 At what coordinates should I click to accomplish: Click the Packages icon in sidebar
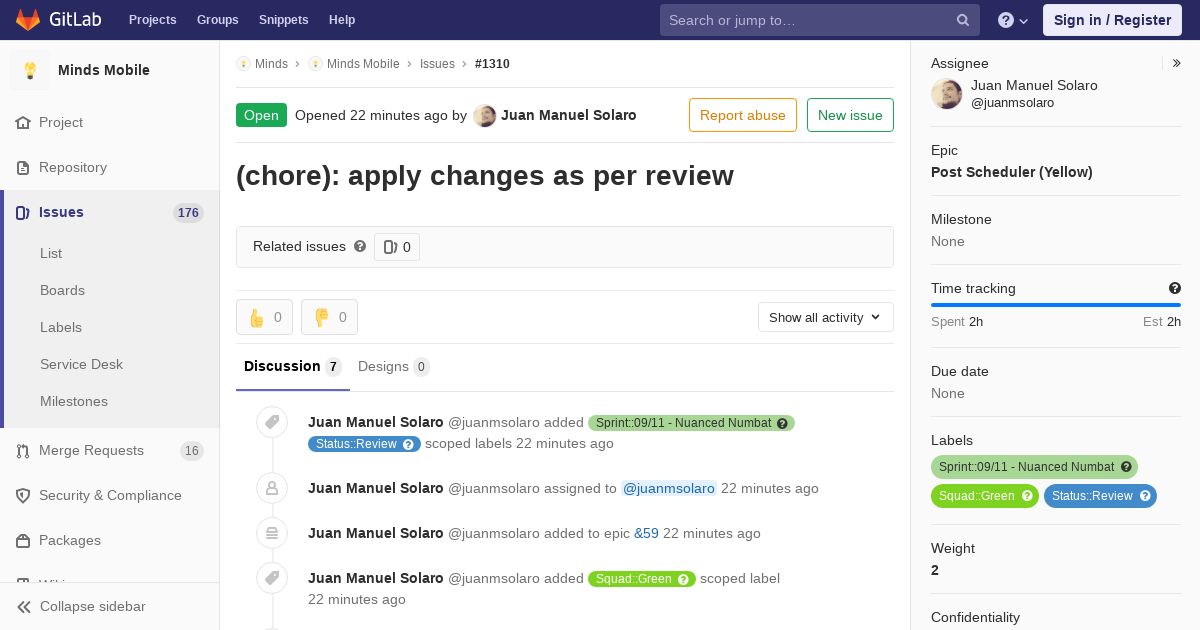click(x=23, y=541)
